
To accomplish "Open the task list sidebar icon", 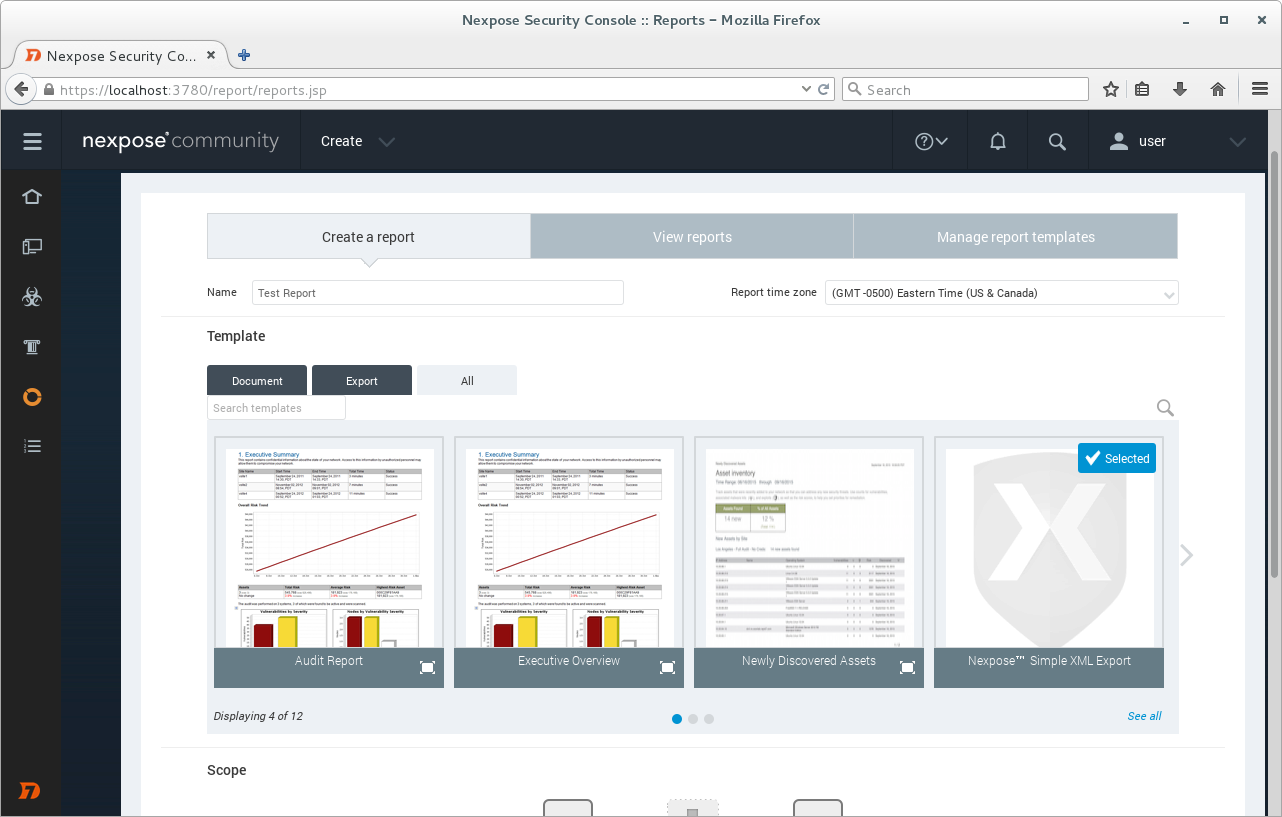I will click(x=32, y=446).
